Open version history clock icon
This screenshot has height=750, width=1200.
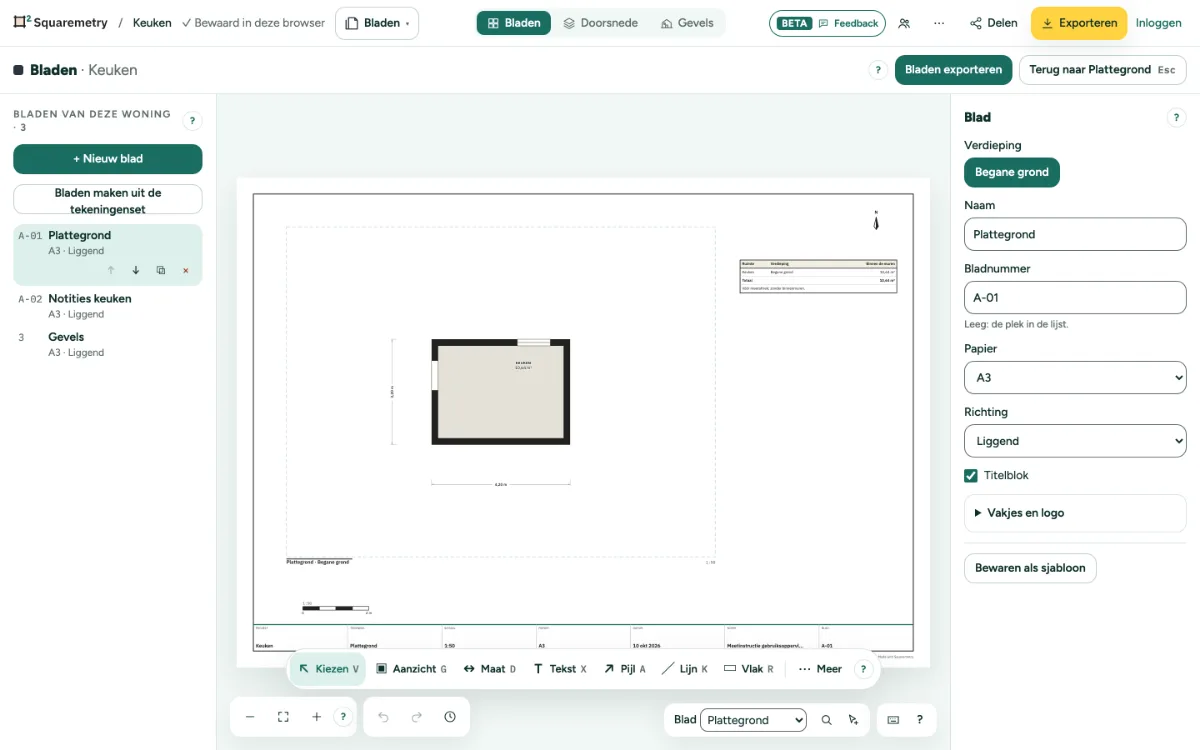tap(450, 717)
